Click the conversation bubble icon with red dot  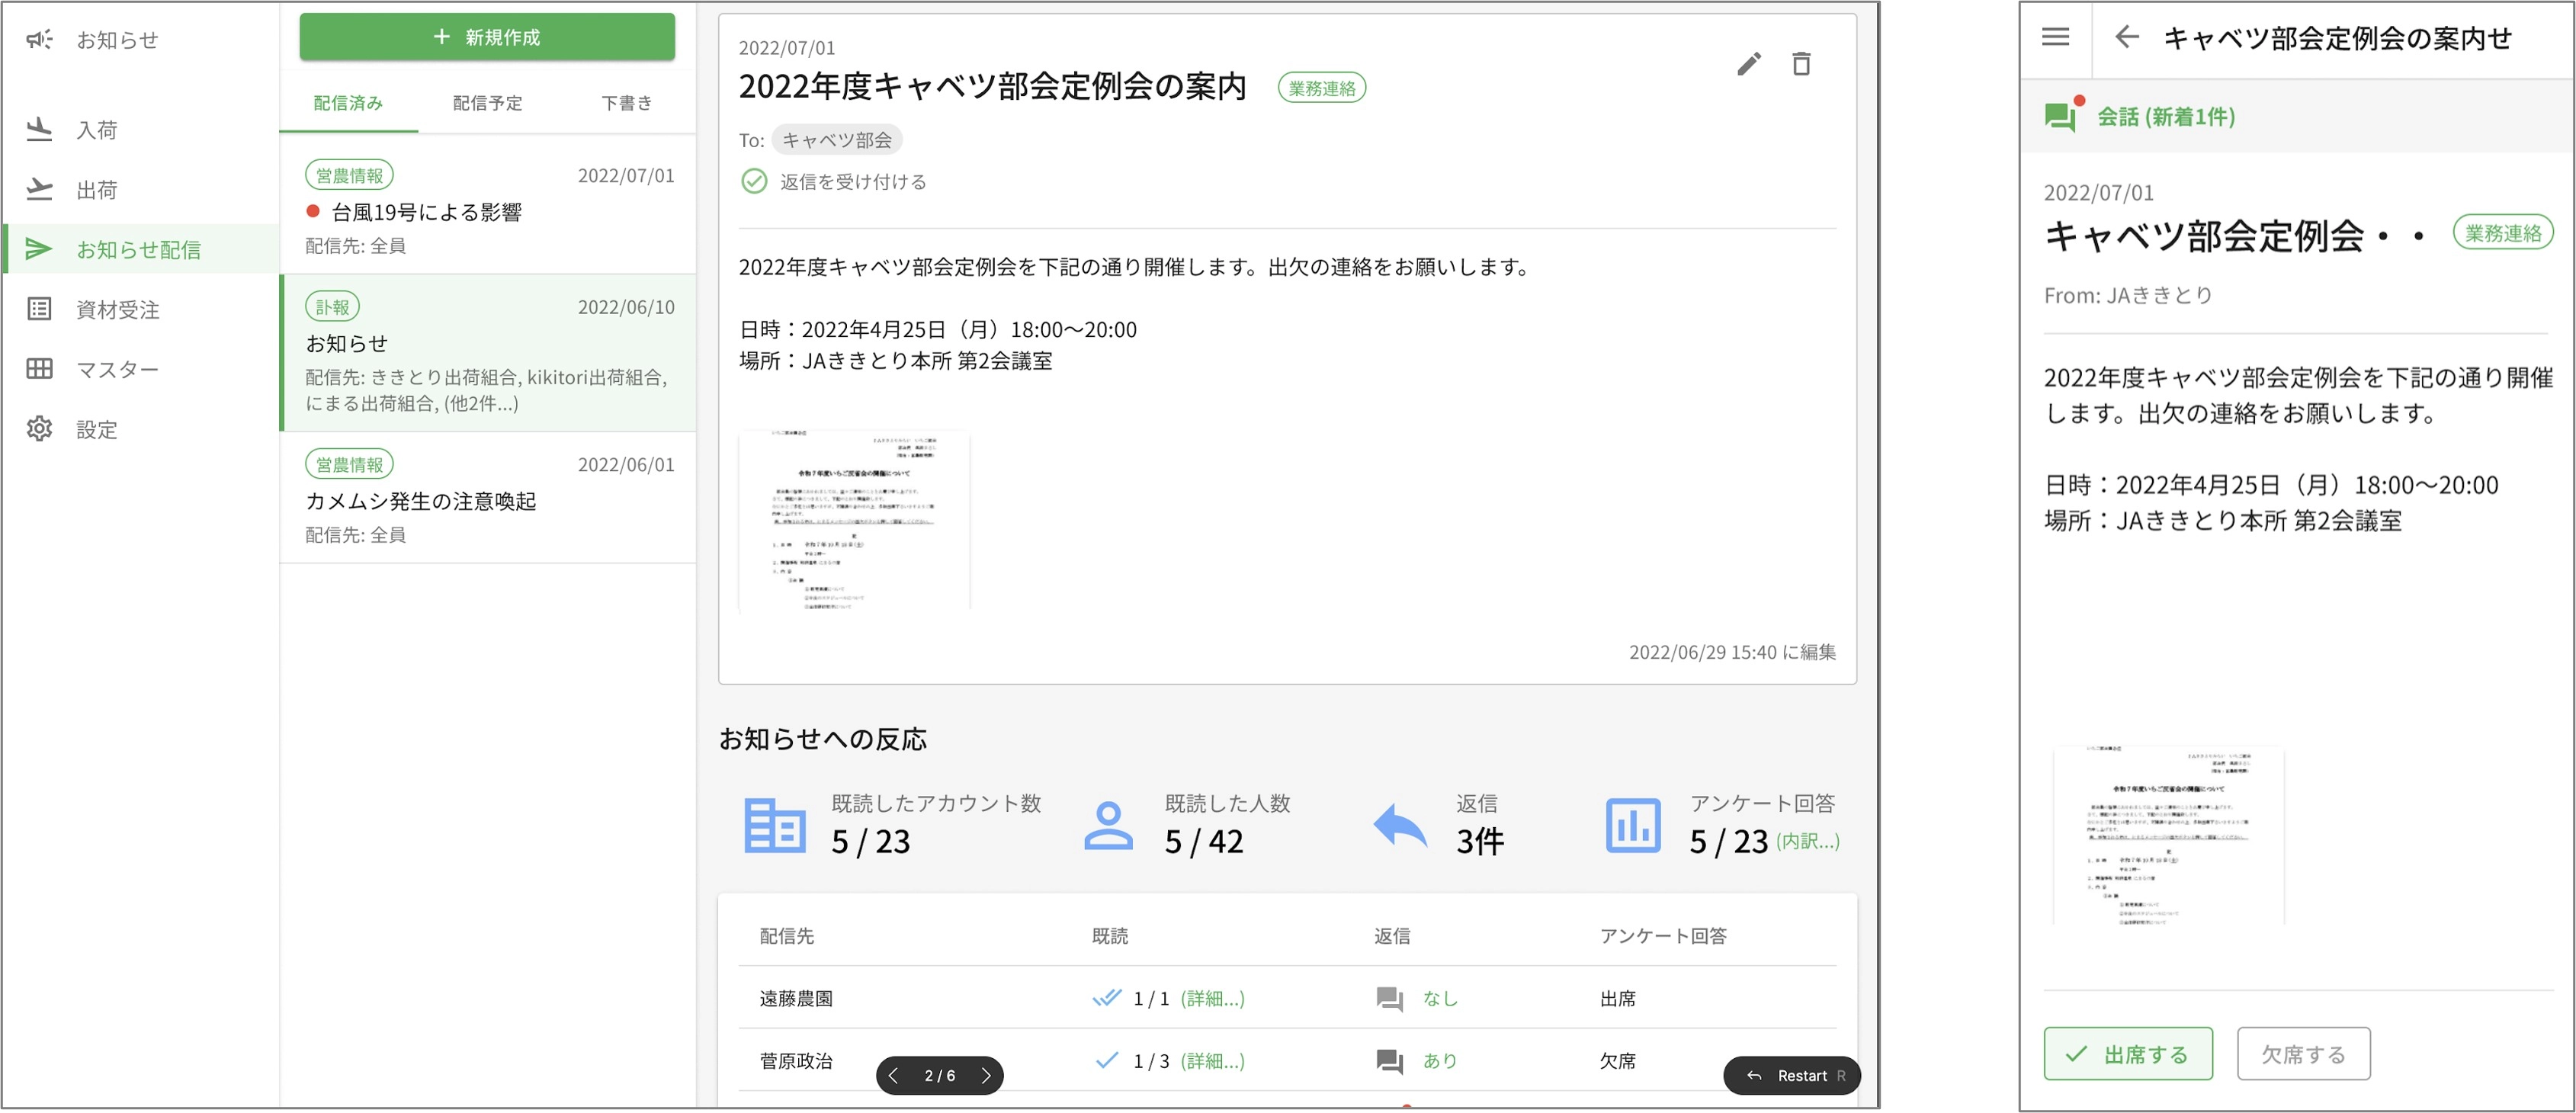coord(2061,116)
